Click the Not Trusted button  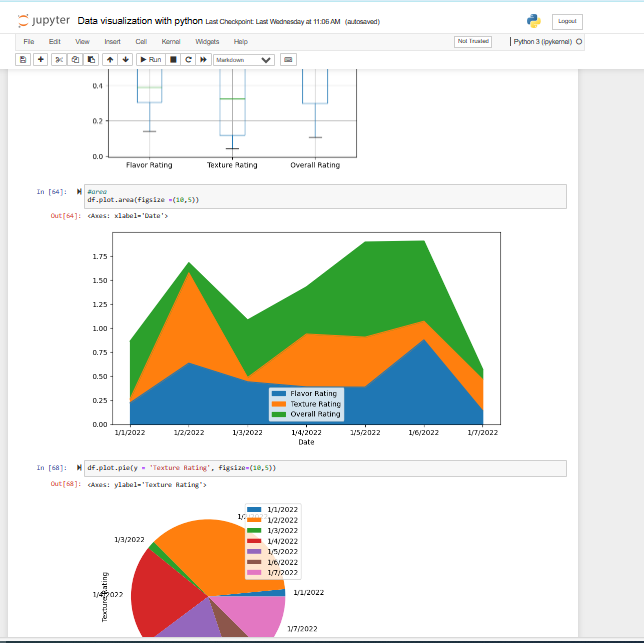pyautogui.click(x=473, y=41)
